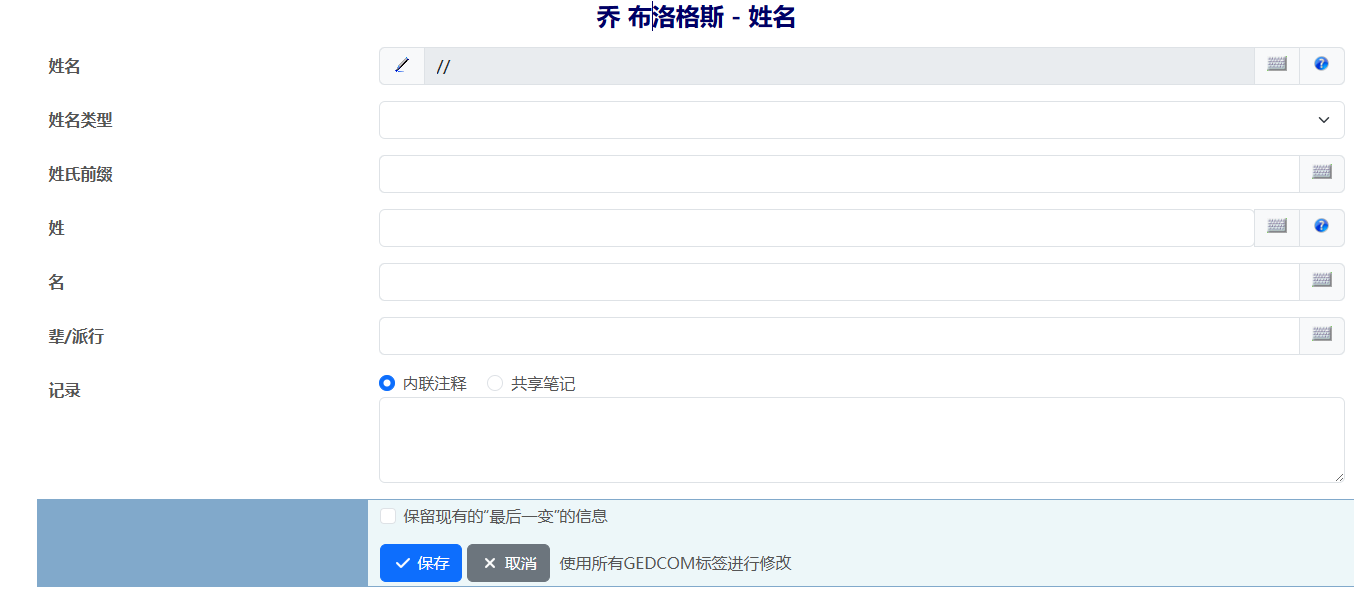Viewport: 1354px width, 595px height.
Task: Select the 共享笔记 radio option
Action: tap(495, 383)
